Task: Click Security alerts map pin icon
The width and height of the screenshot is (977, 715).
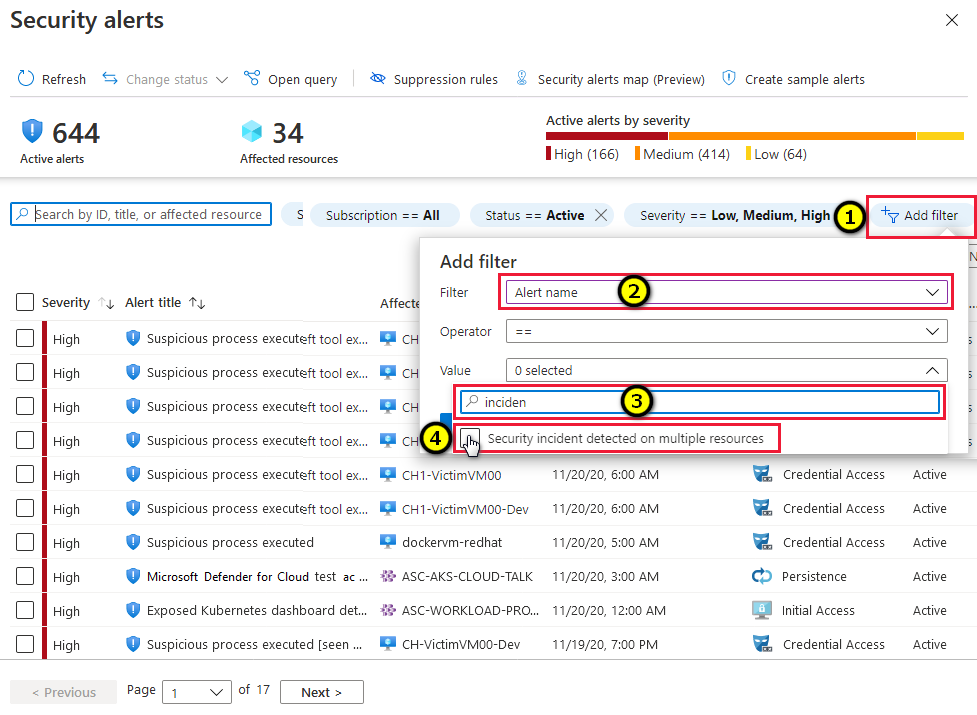Action: click(x=522, y=78)
